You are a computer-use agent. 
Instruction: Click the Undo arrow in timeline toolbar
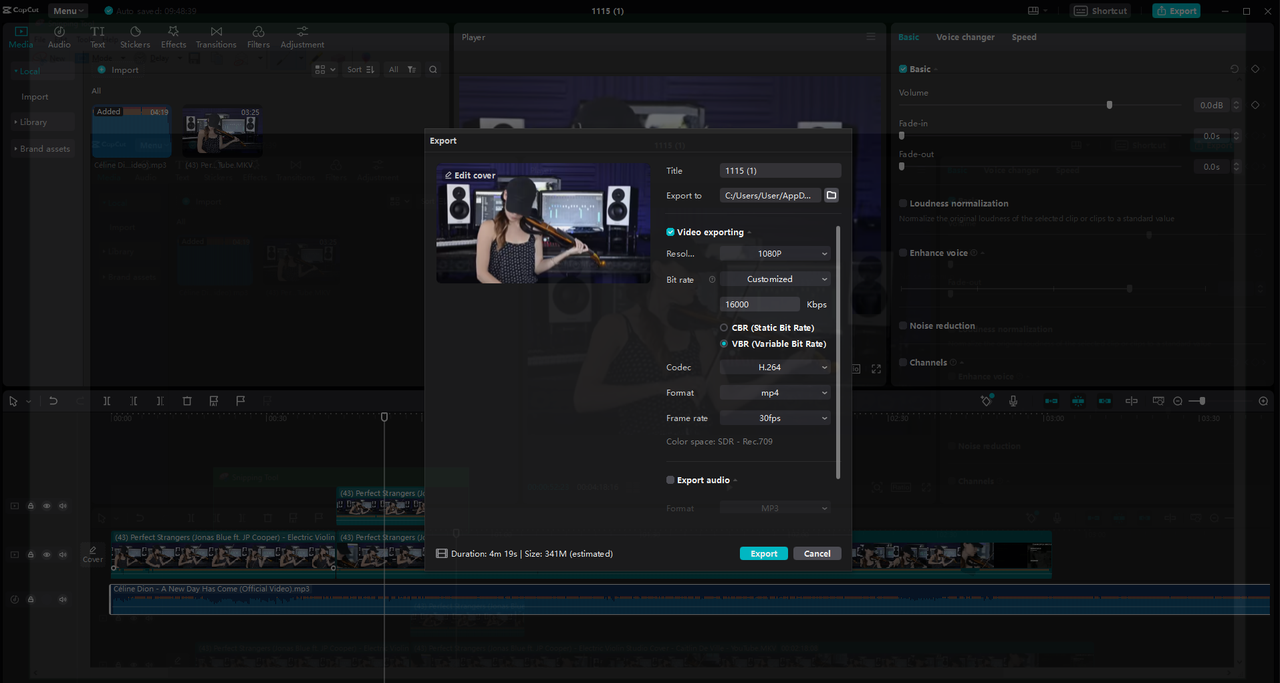[53, 401]
